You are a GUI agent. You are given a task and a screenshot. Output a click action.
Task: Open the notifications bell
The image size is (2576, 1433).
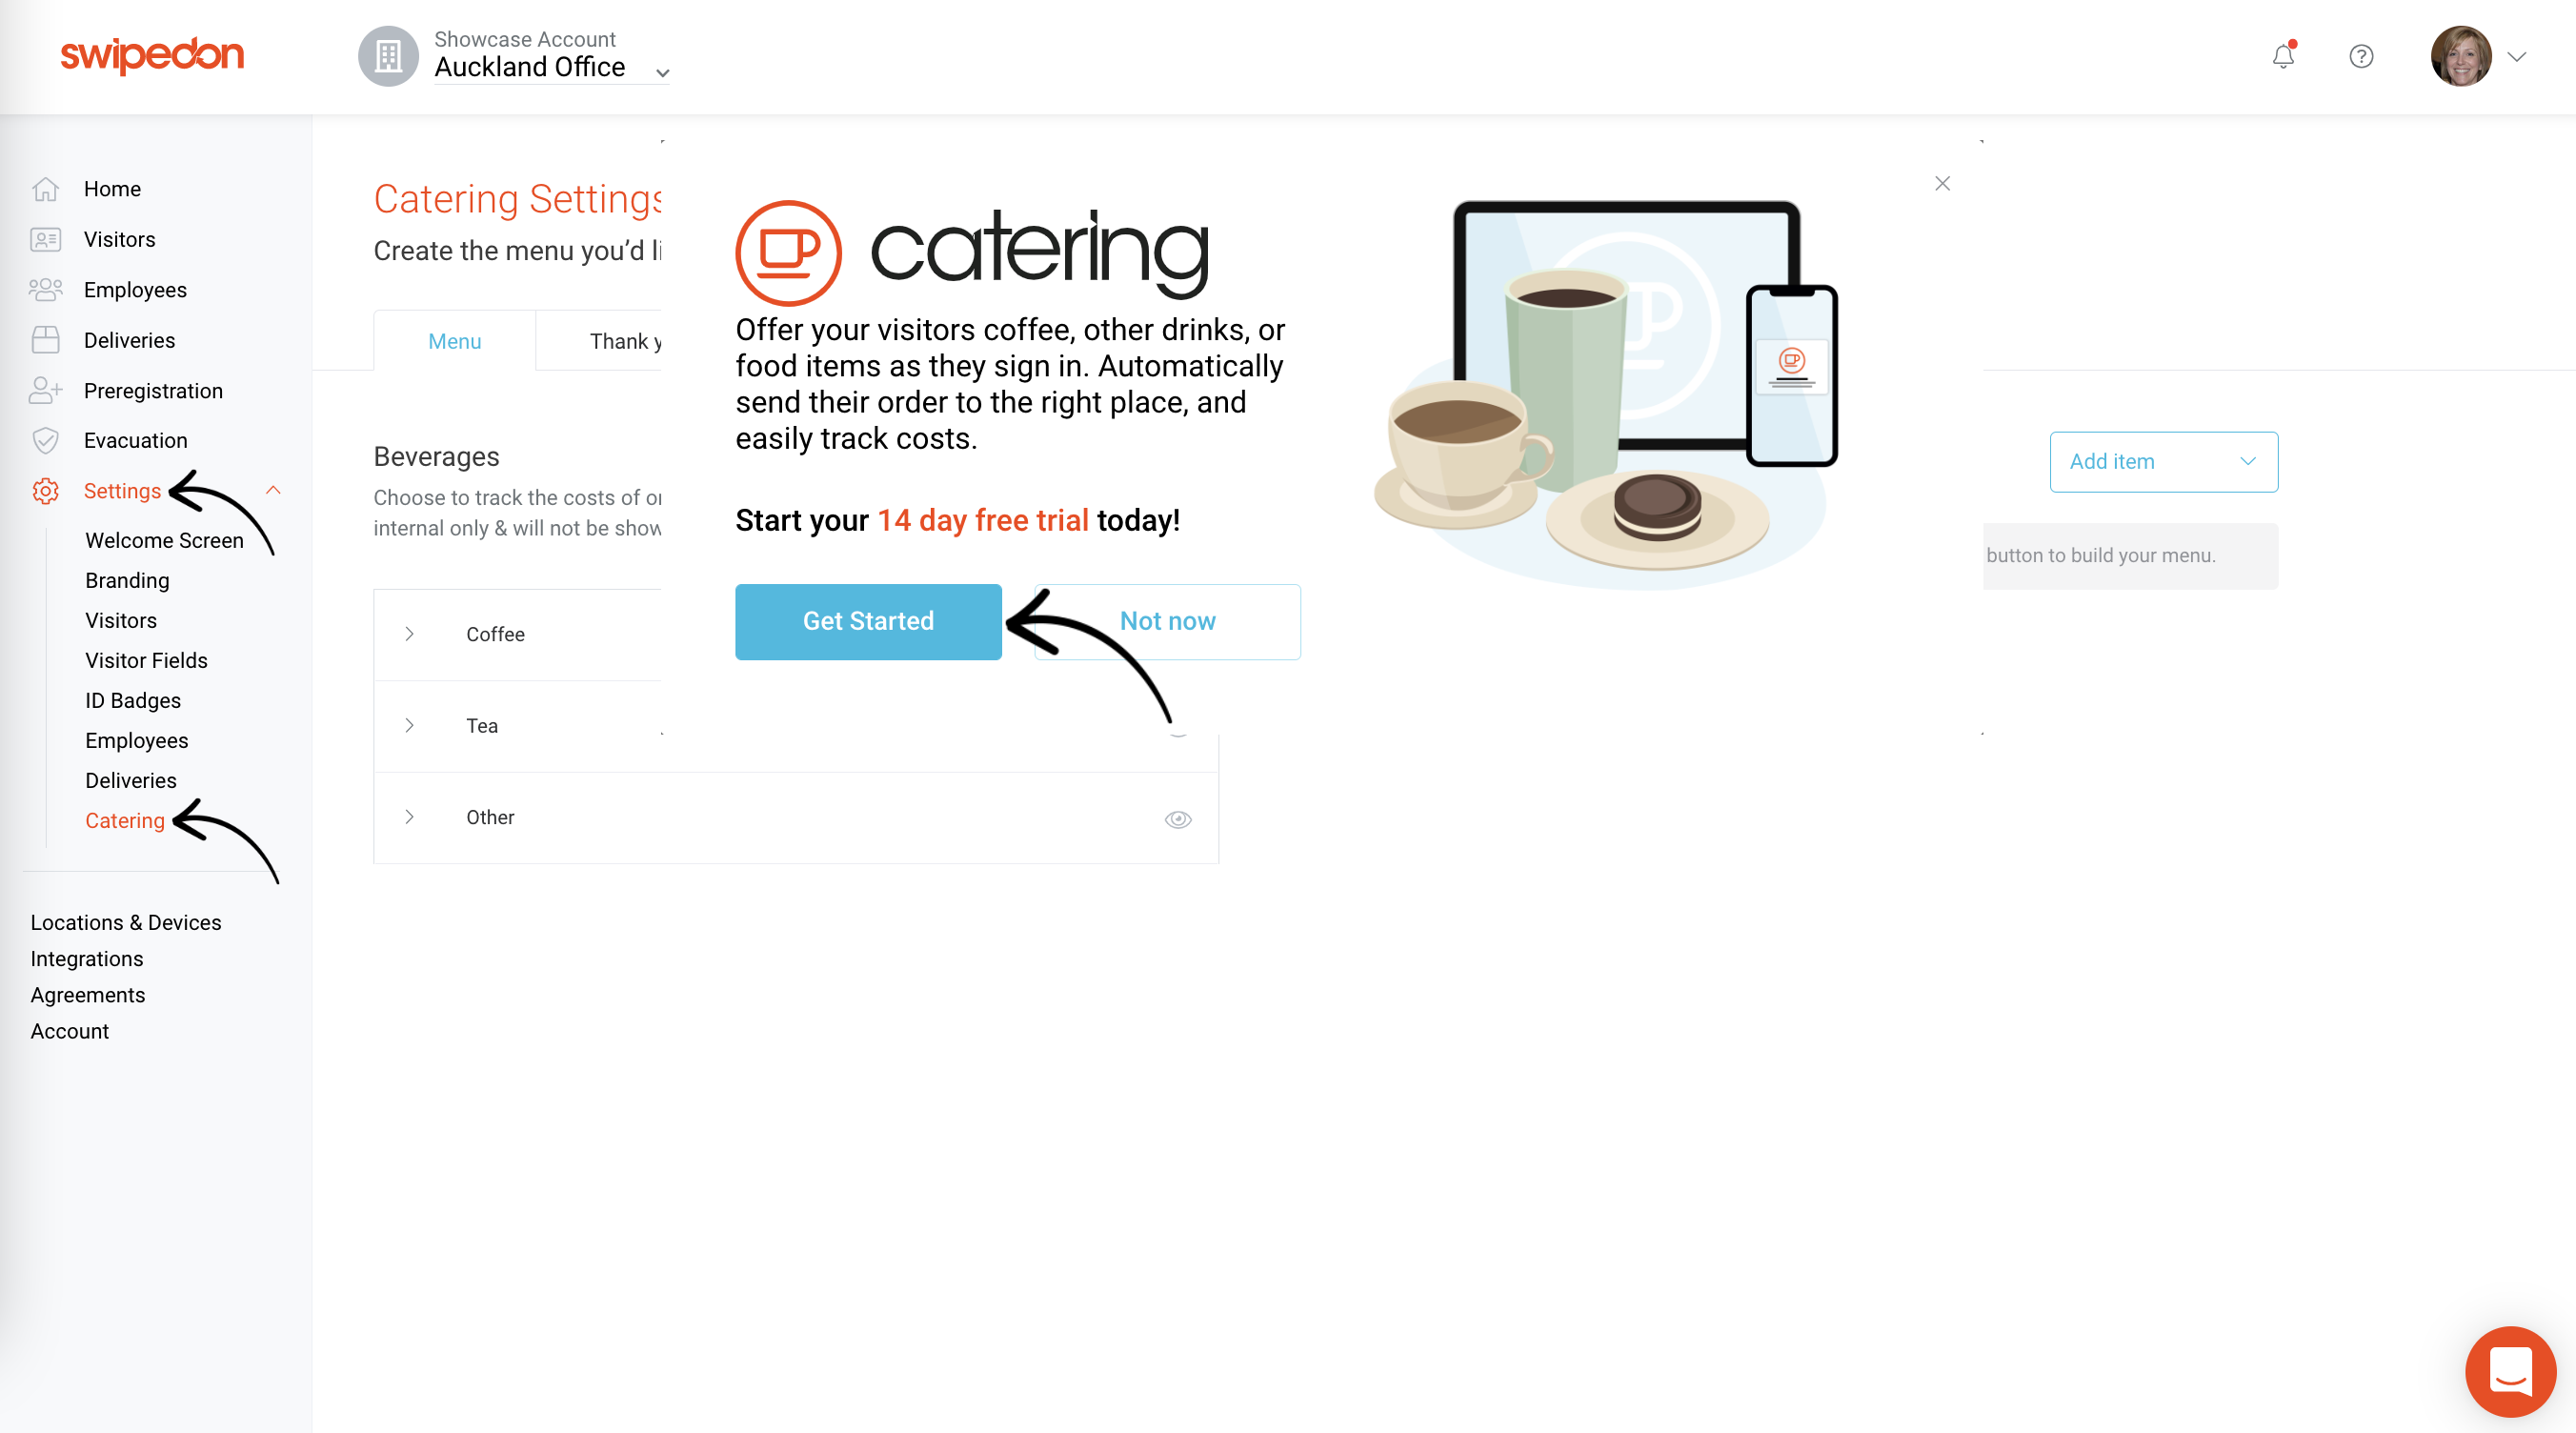(x=2283, y=56)
